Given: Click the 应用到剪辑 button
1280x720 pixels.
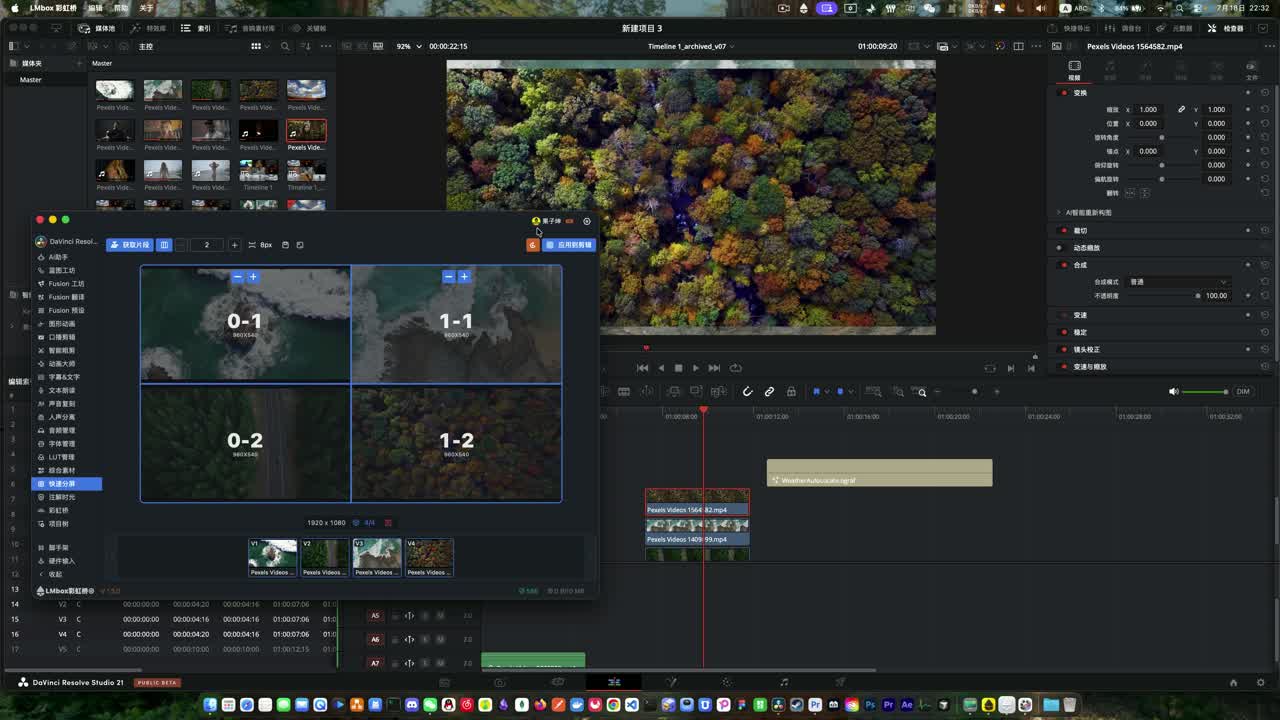Looking at the screenshot, I should pos(569,245).
